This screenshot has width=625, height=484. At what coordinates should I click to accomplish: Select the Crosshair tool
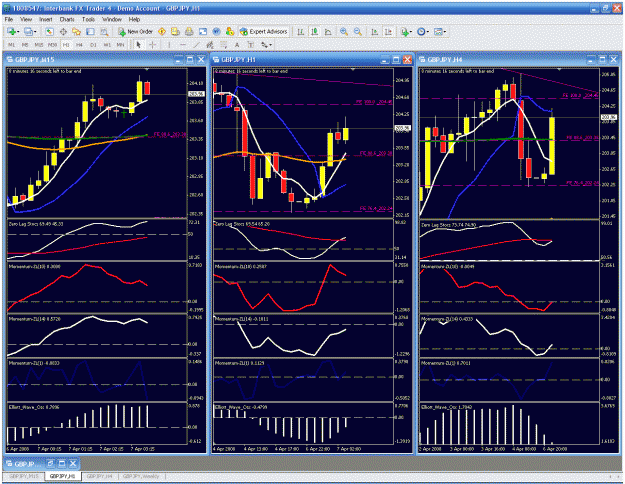tap(153, 45)
